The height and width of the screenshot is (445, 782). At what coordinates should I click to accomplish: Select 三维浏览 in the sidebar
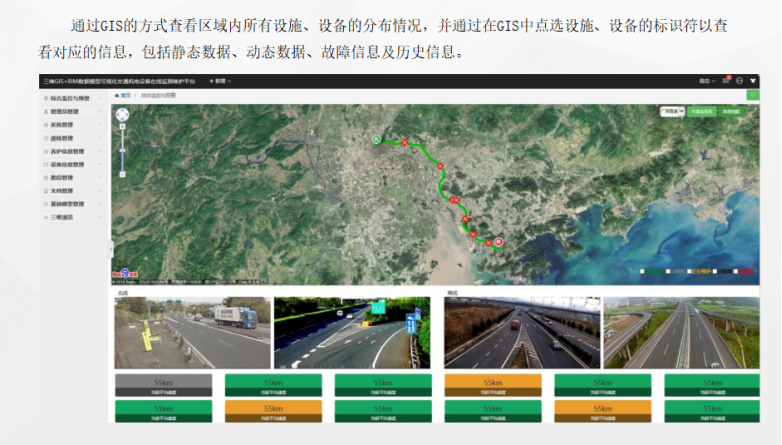pos(66,216)
